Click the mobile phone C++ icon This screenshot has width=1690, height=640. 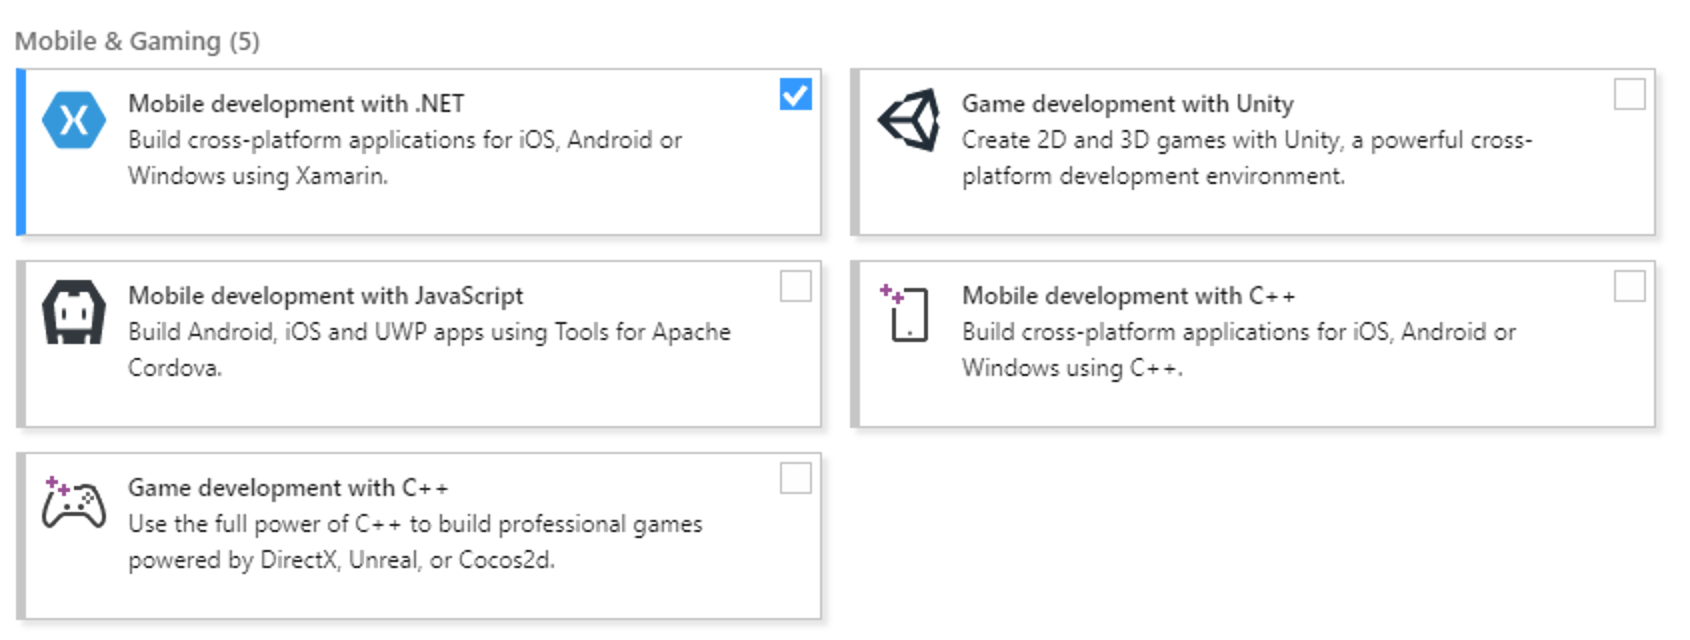(905, 312)
